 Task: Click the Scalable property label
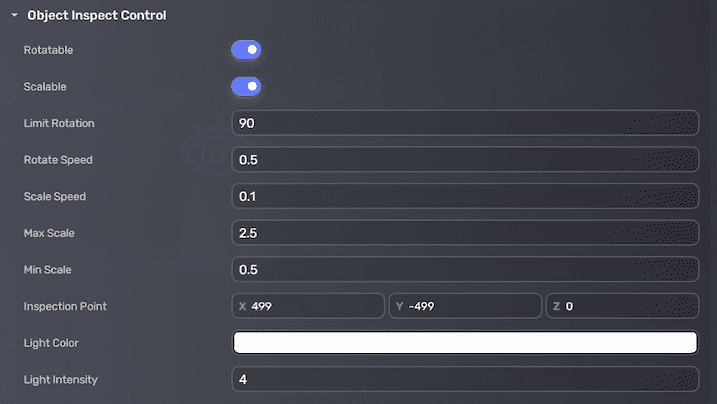45,87
